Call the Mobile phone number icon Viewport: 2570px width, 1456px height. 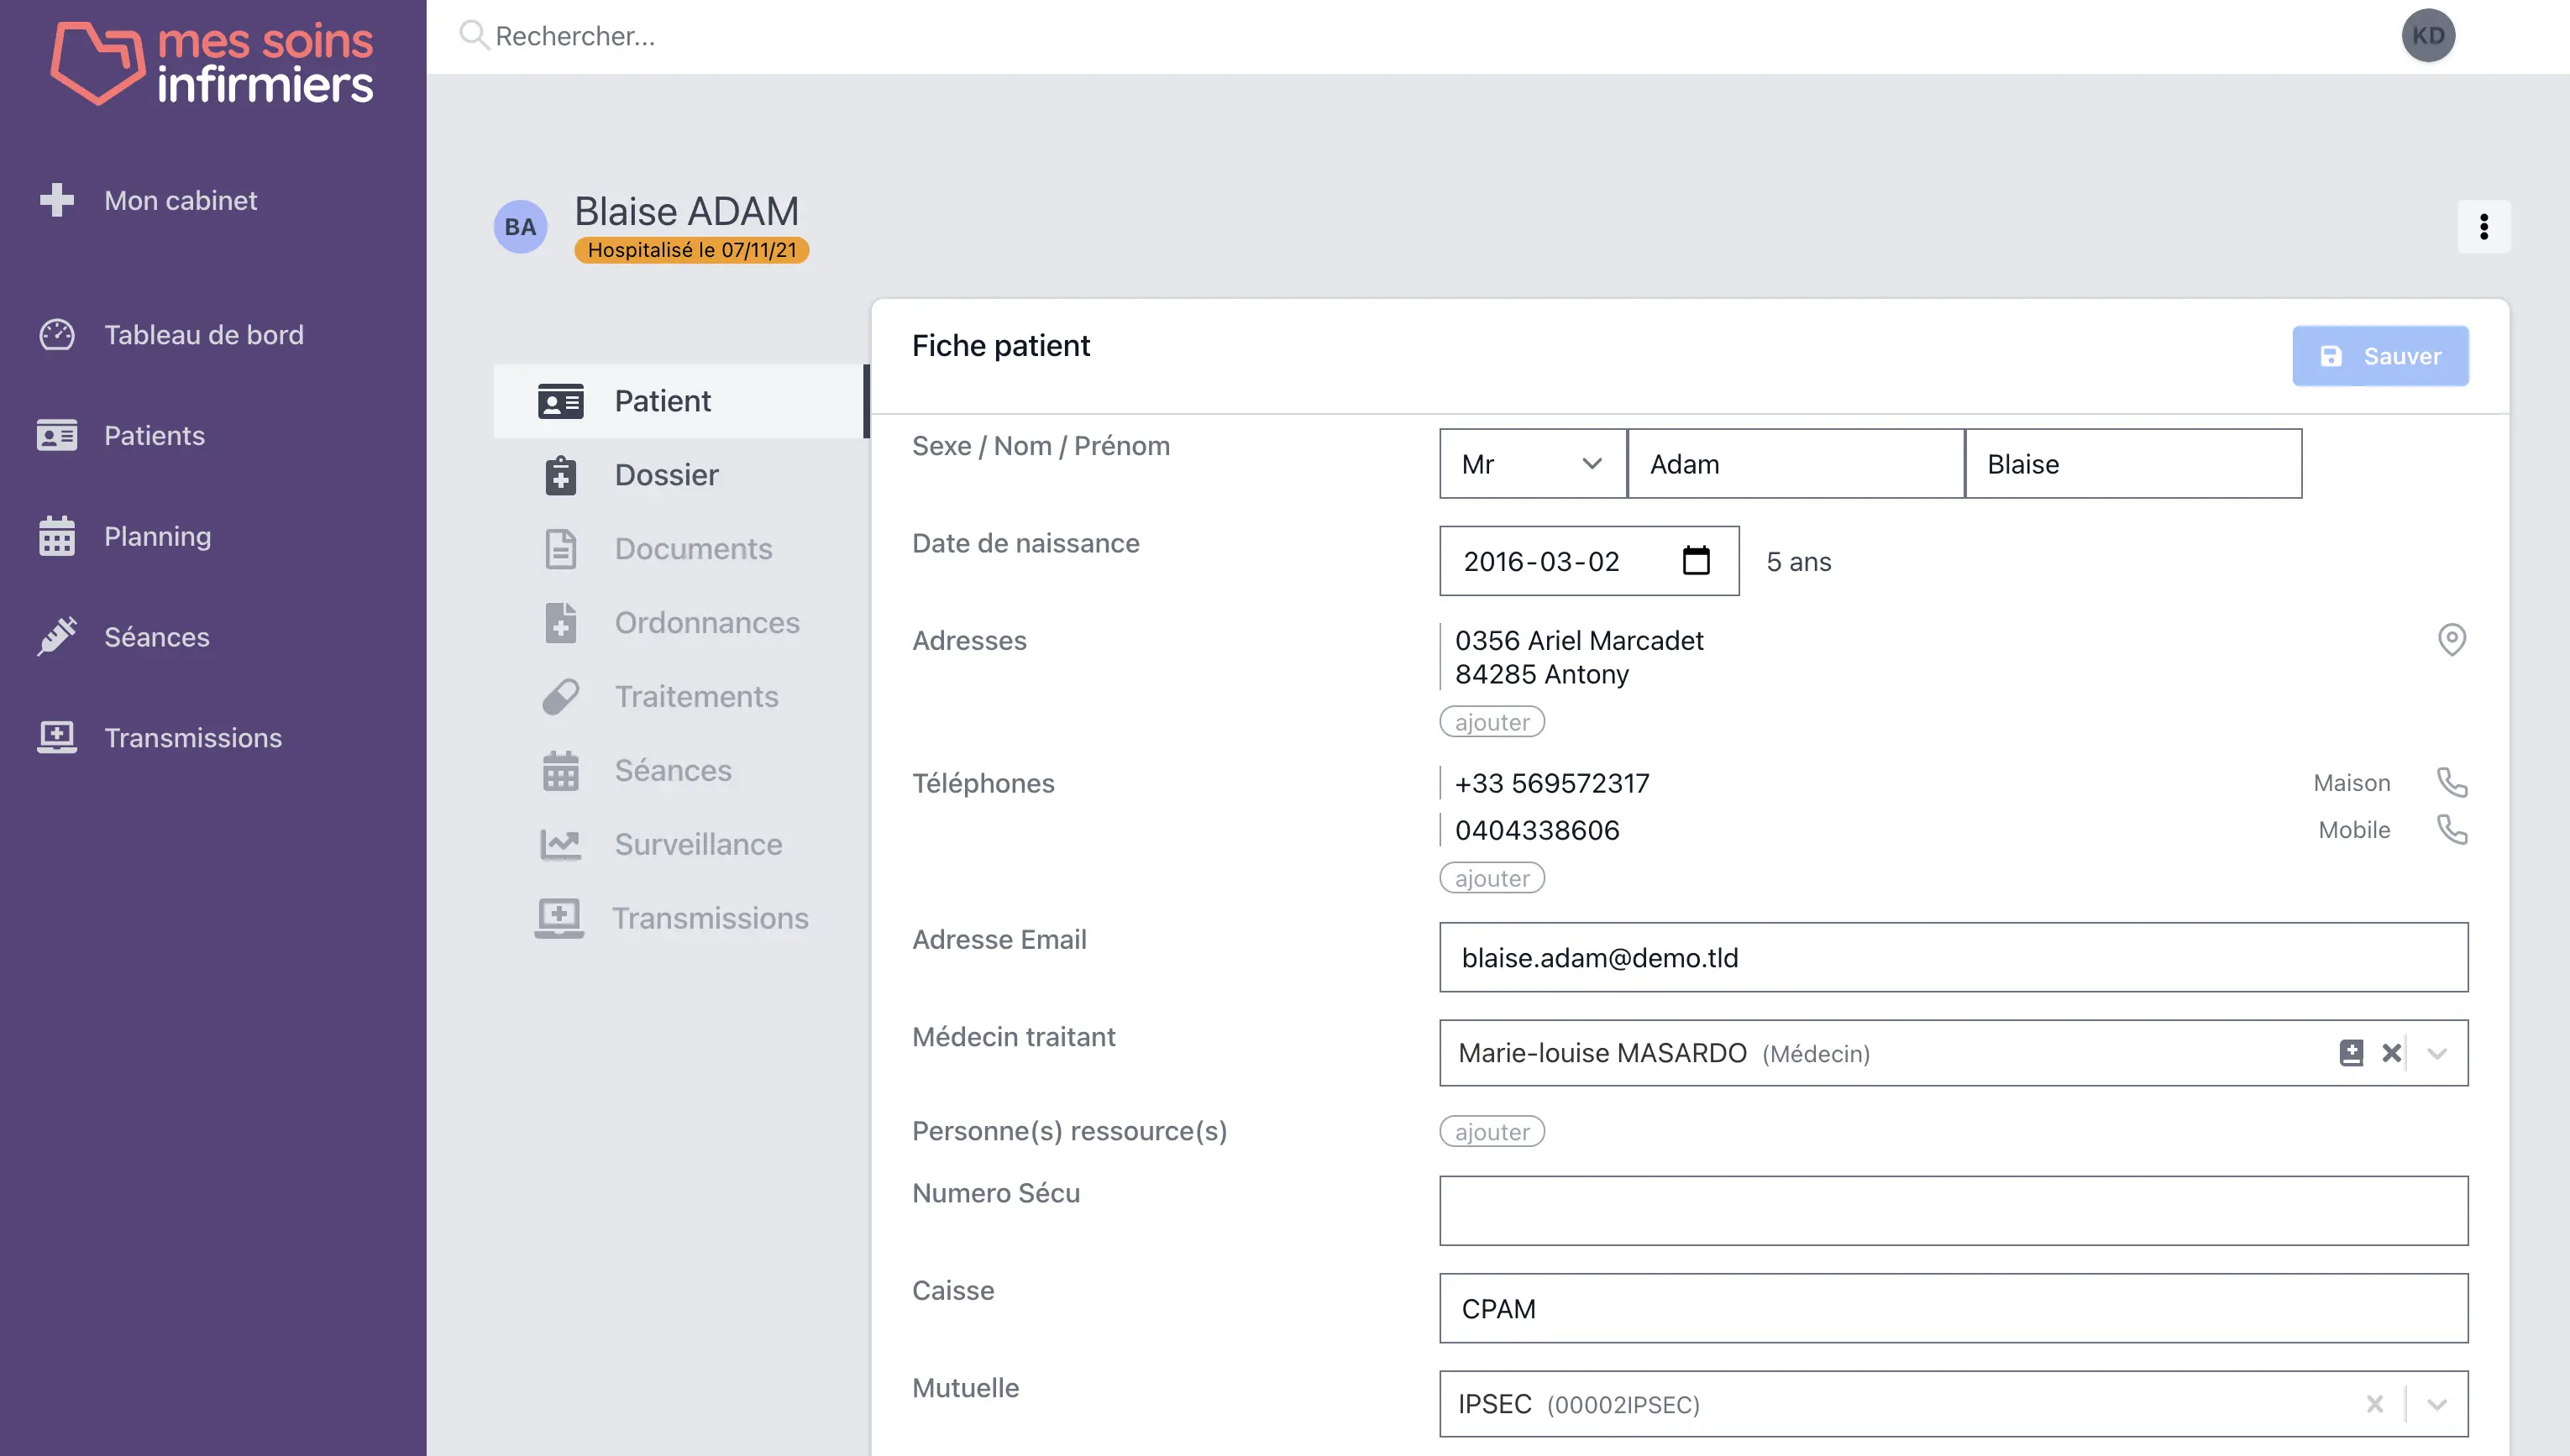[2452, 829]
